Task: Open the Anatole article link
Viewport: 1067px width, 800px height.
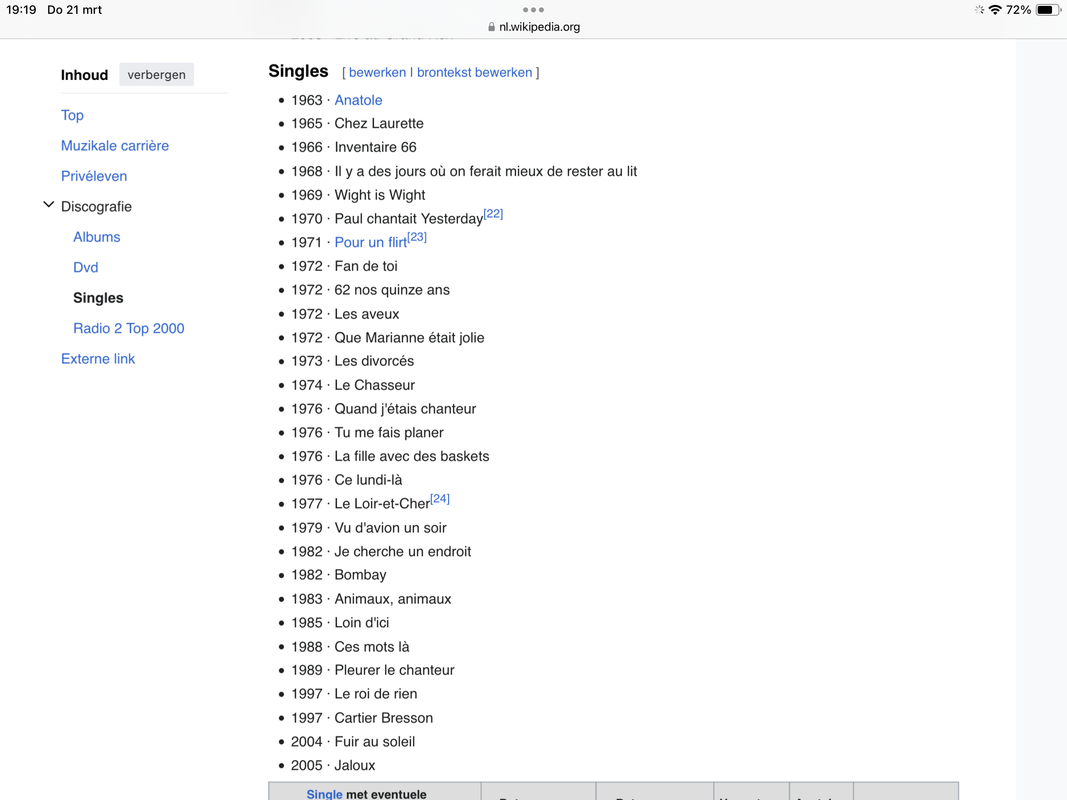Action: (359, 100)
